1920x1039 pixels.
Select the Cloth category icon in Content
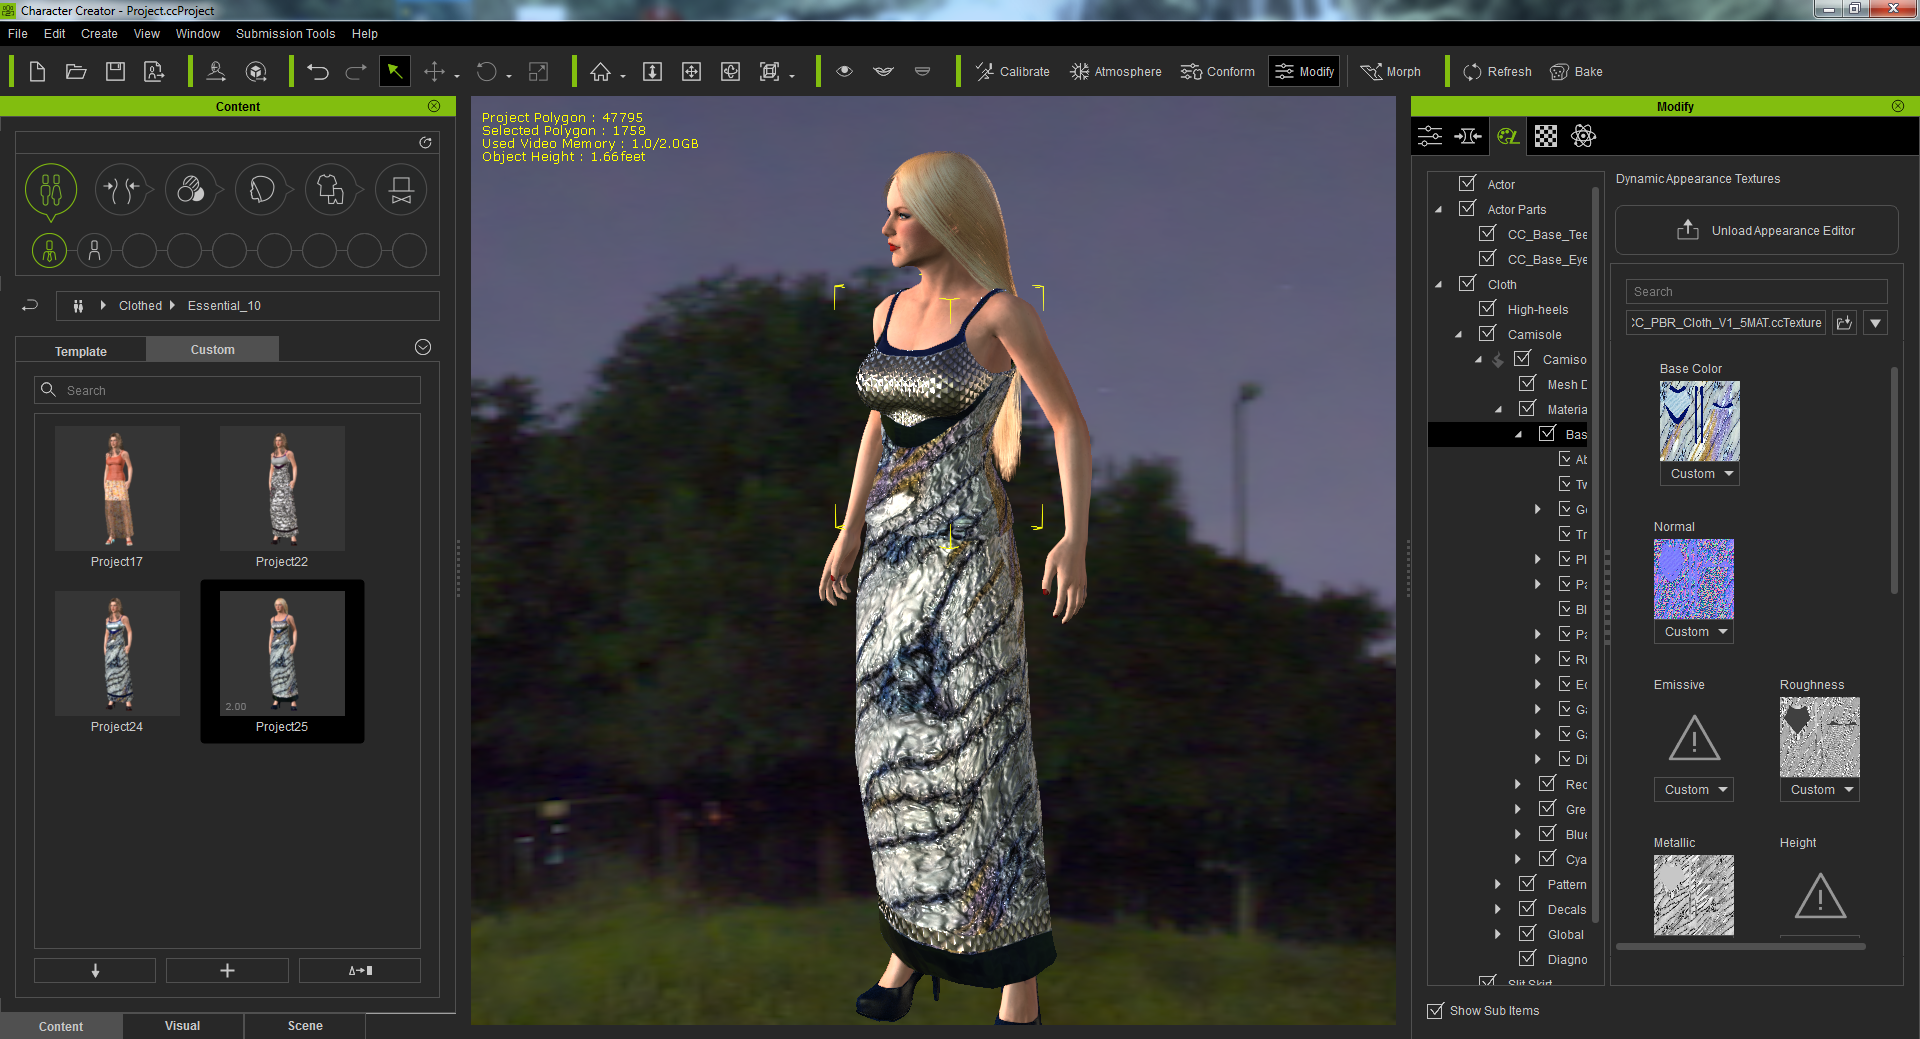click(331, 190)
